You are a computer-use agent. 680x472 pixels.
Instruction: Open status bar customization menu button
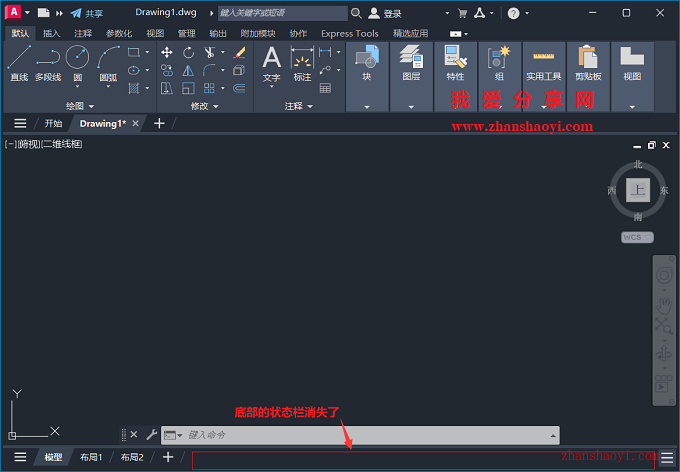(x=667, y=457)
